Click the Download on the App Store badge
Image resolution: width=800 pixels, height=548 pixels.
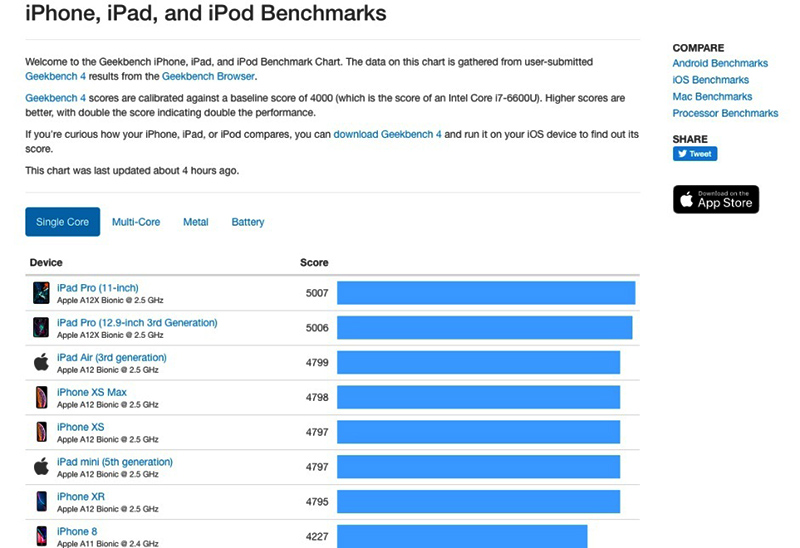point(716,199)
